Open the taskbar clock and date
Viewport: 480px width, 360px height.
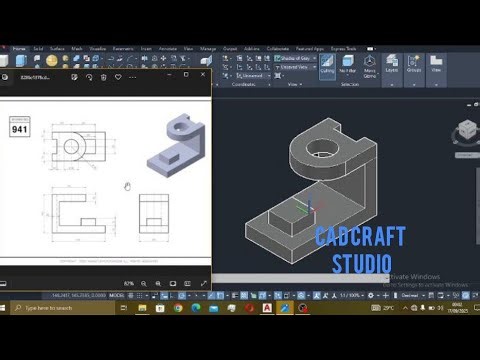[x=458, y=308]
